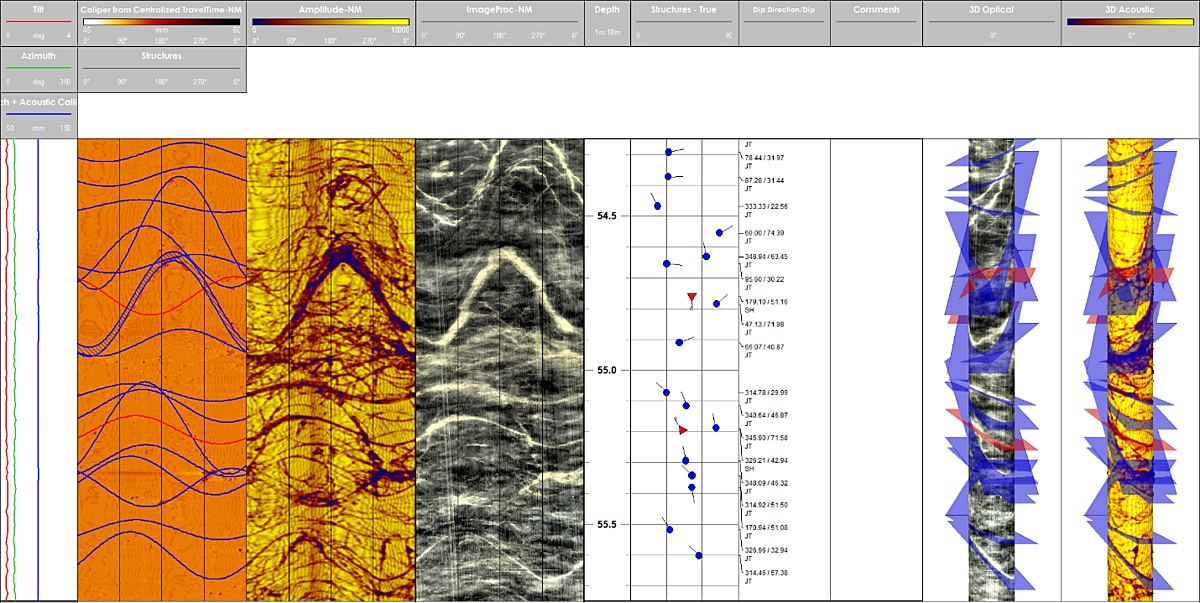Click the blue tadpole just below 55.5 depth
Image resolution: width=1200 pixels, height=603 pixels.
pyautogui.click(x=669, y=529)
